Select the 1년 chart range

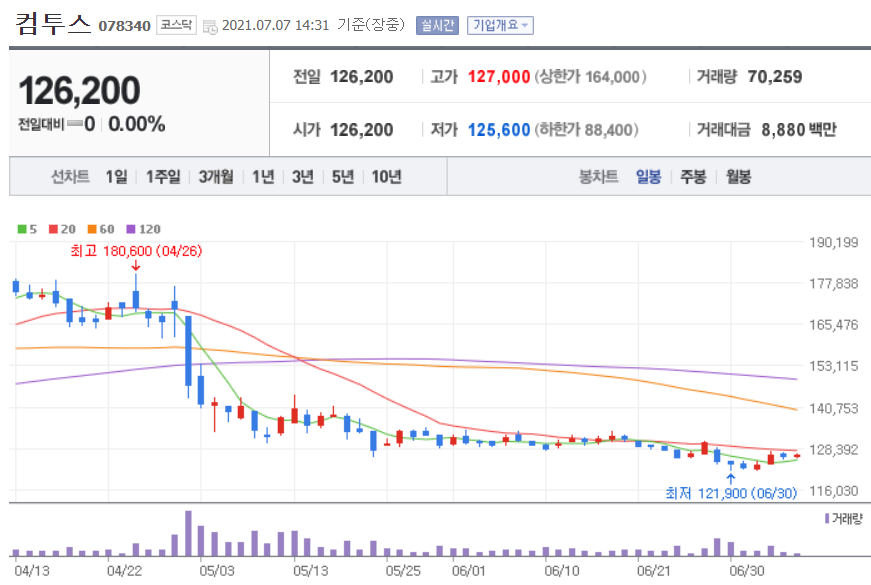pyautogui.click(x=263, y=177)
